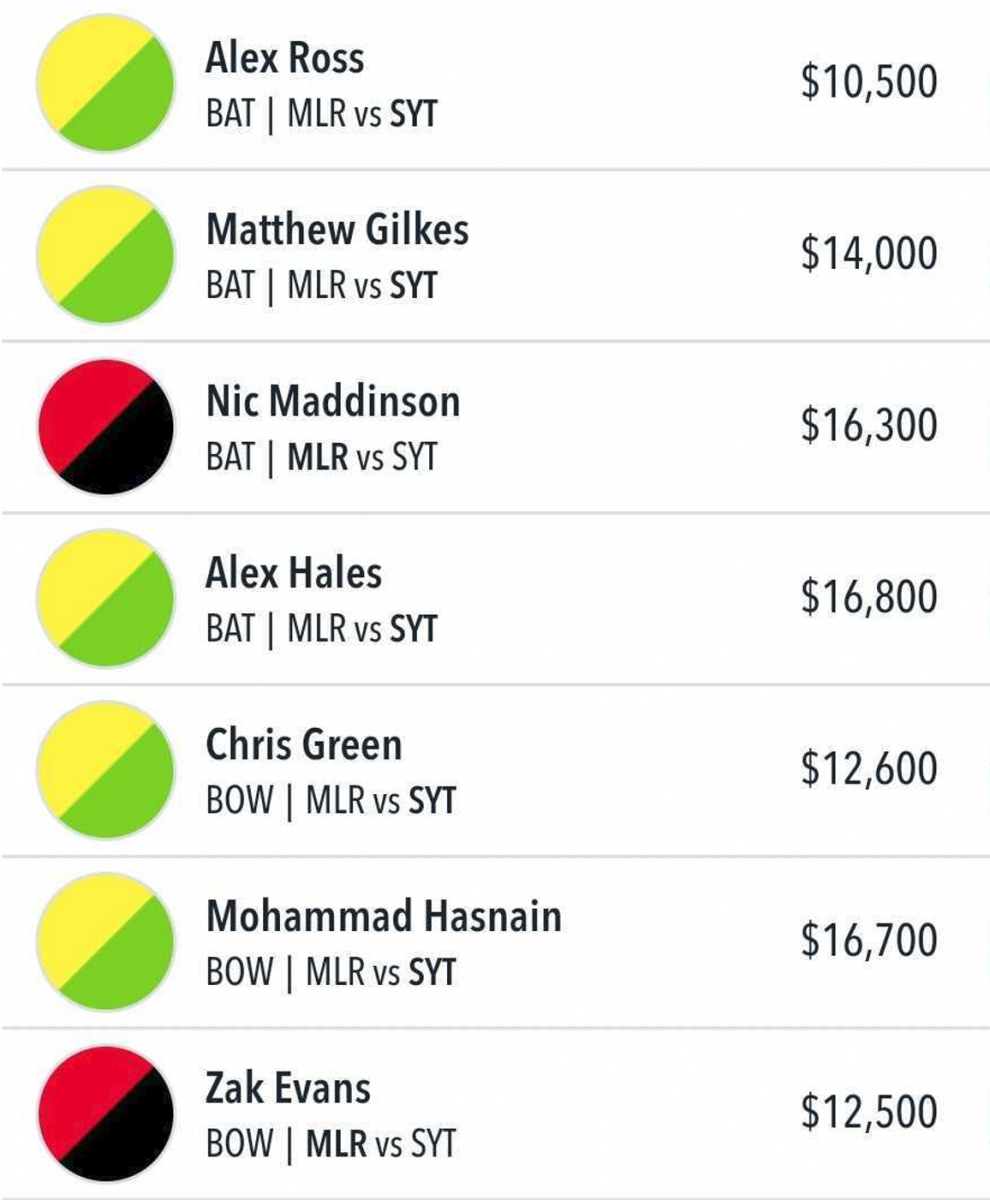Select the Alex Hales player name

coord(294,574)
